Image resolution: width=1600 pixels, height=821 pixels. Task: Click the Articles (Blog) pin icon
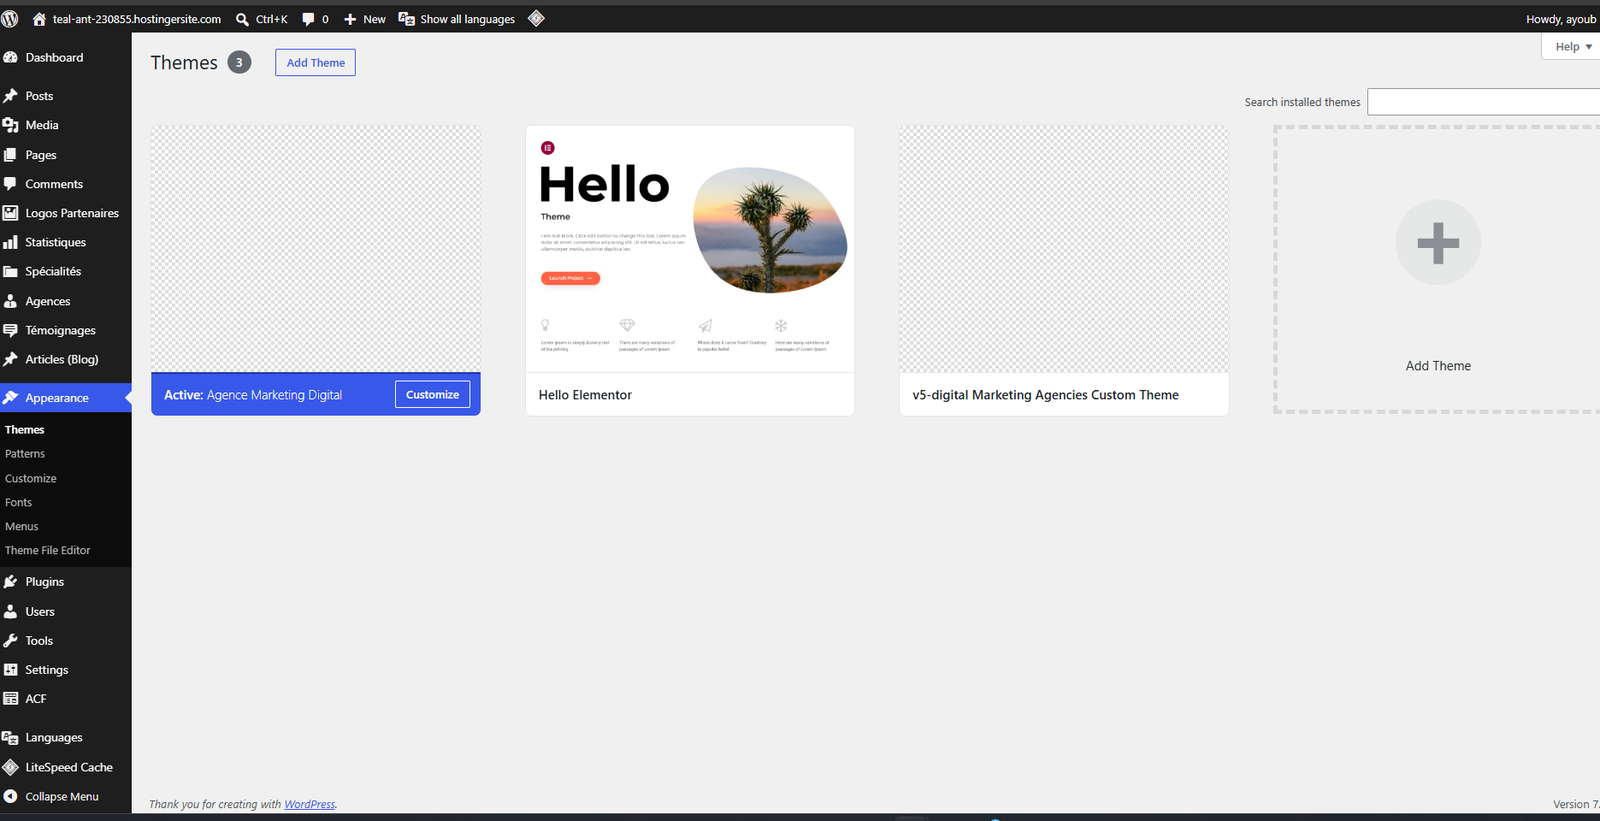click(11, 359)
